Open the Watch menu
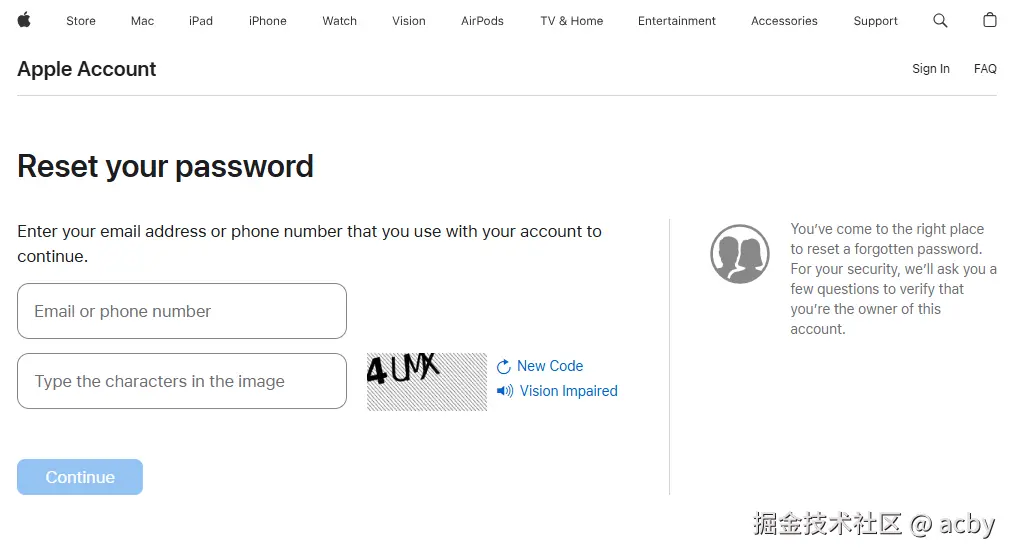 coord(339,21)
